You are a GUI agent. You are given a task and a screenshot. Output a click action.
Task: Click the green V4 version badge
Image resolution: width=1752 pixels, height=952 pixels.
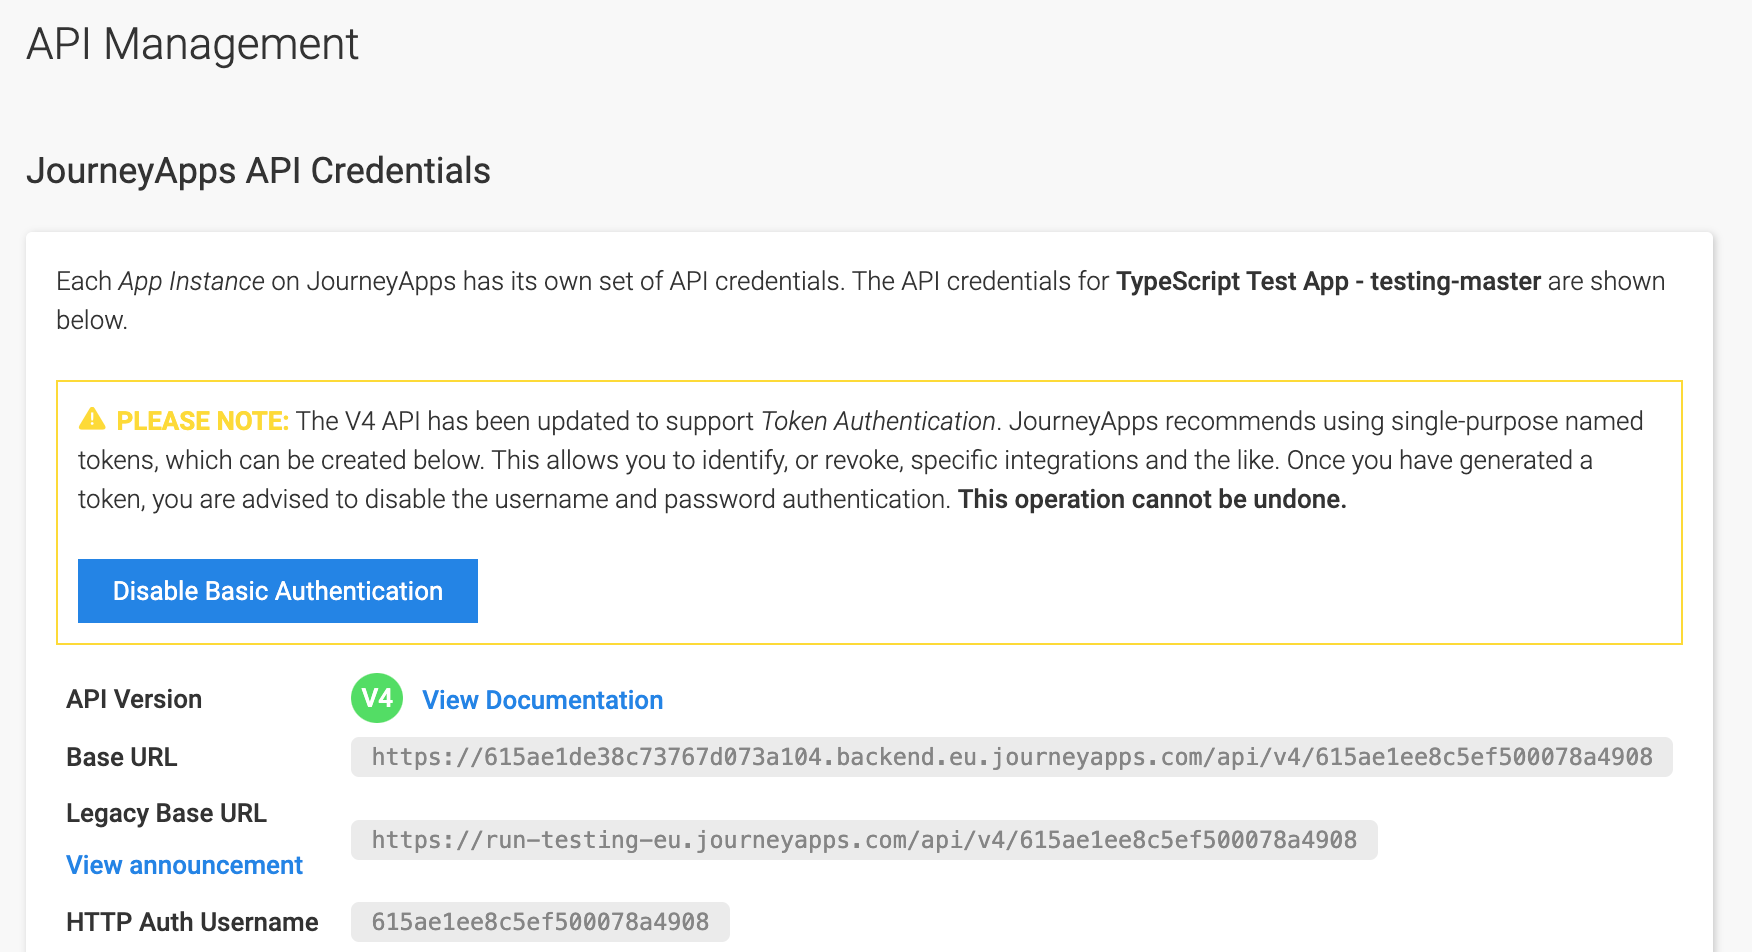point(377,698)
